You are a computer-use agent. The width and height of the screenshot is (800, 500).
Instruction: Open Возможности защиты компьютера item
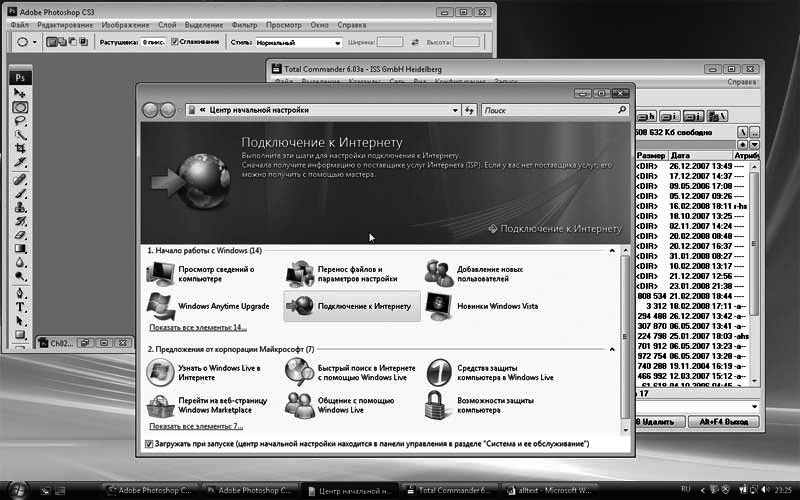(x=480, y=405)
